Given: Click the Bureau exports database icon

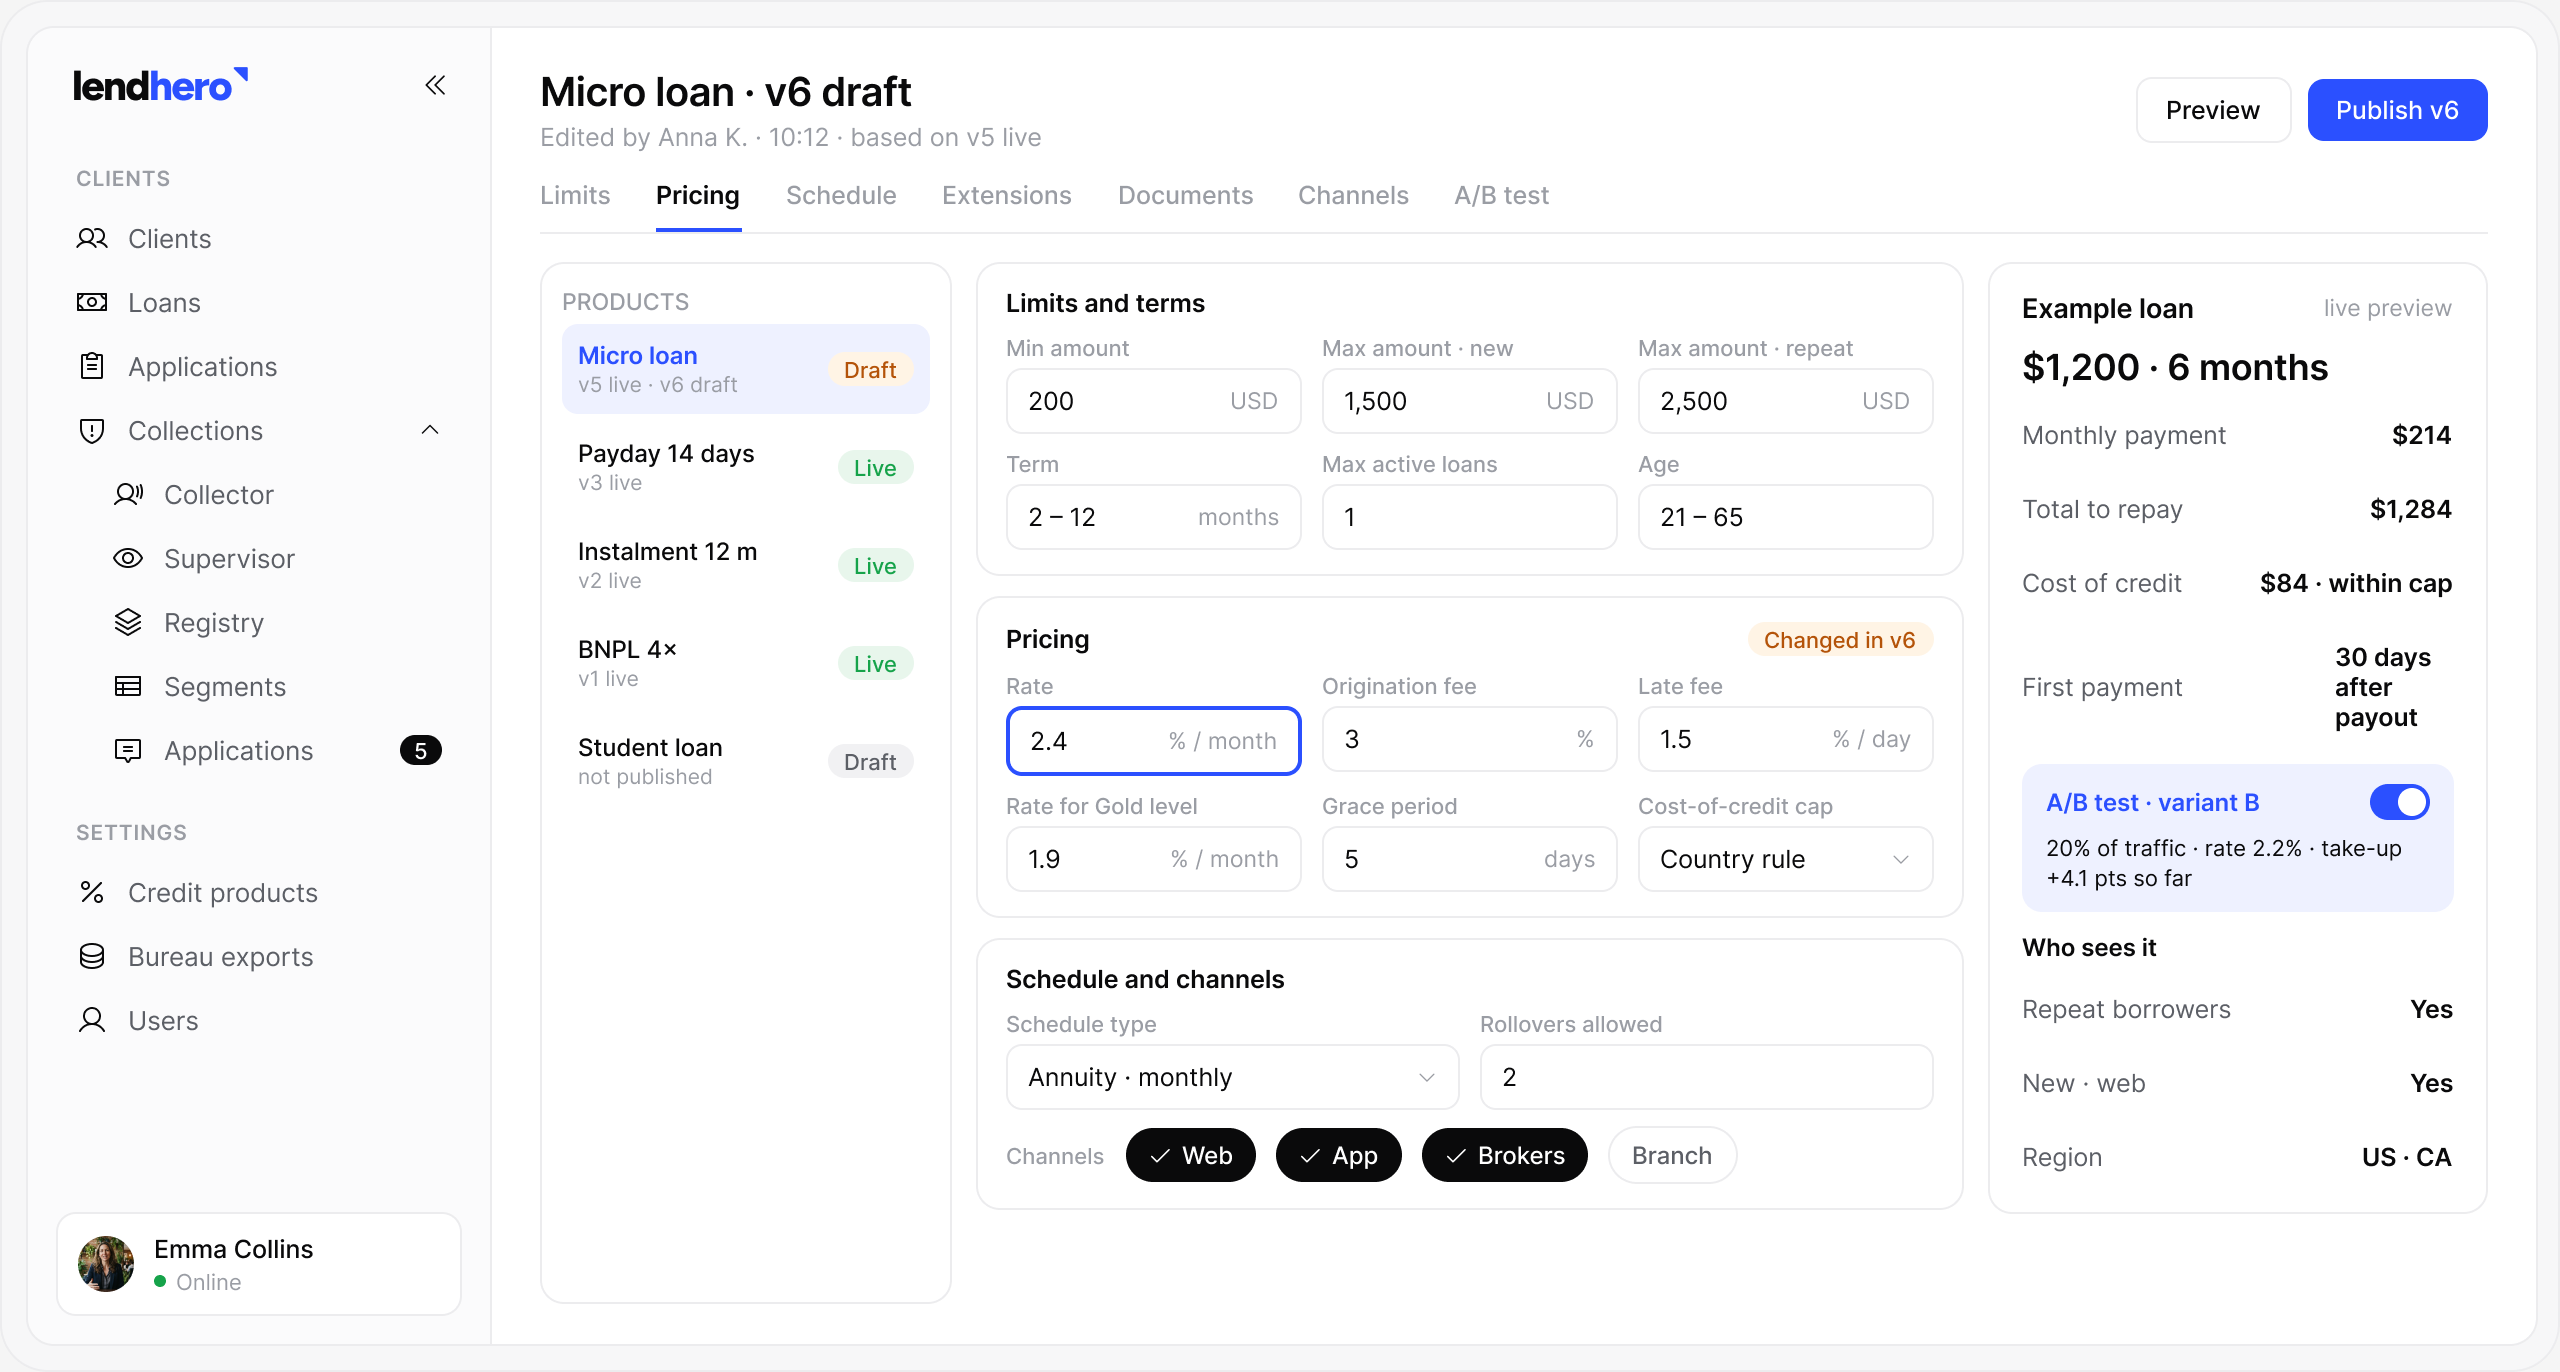Looking at the screenshot, I should [x=92, y=957].
